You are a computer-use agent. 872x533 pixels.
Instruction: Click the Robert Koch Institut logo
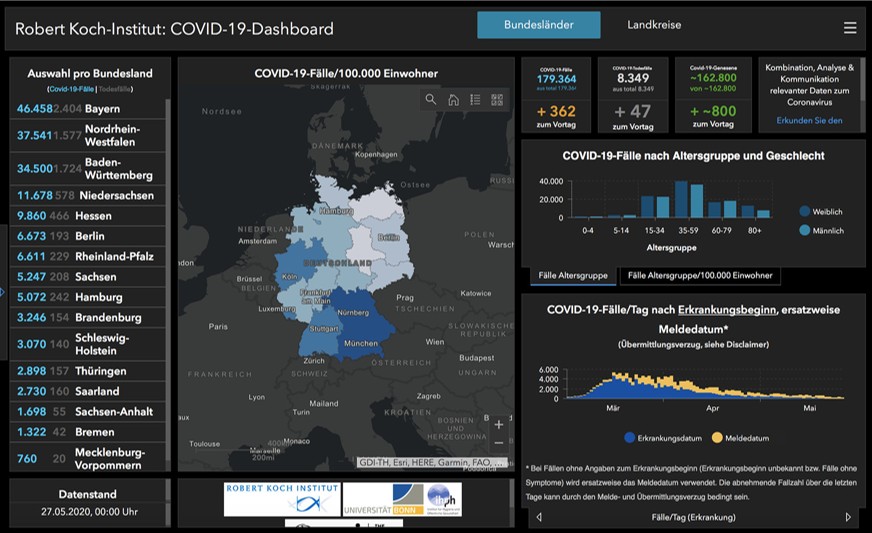click(x=282, y=499)
